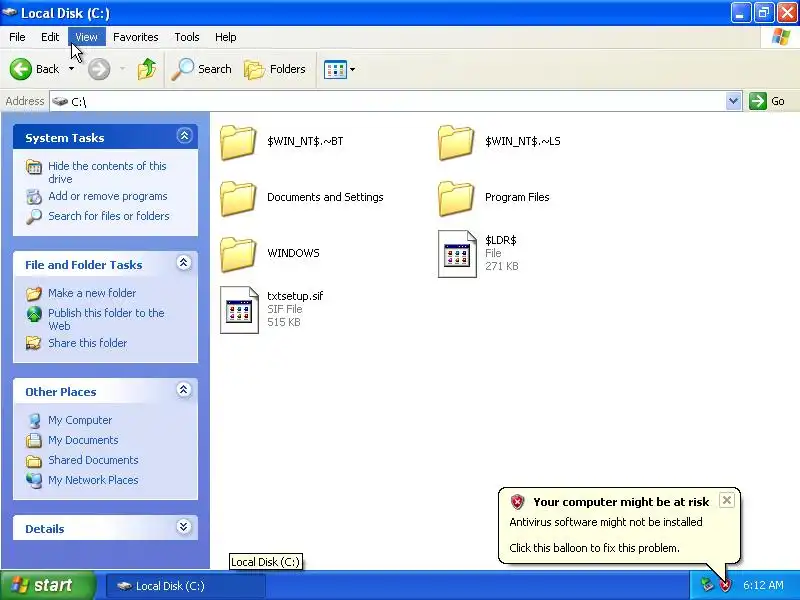Image resolution: width=800 pixels, height=600 pixels.
Task: Open My Documents in Other Places
Action: coord(83,440)
